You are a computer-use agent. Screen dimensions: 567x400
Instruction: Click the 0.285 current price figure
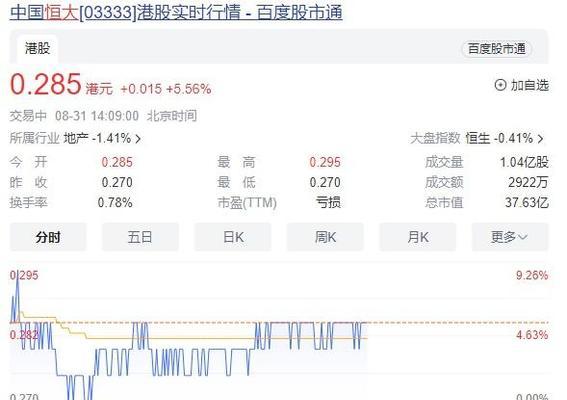[x=46, y=84]
